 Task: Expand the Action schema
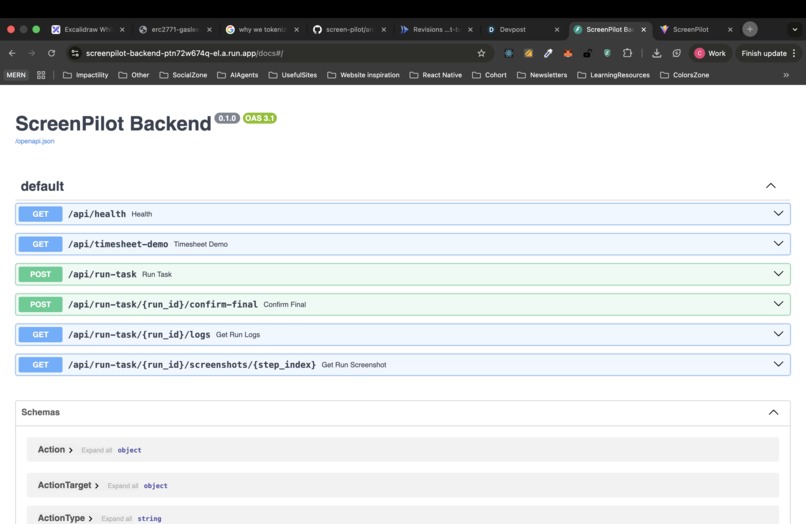(x=55, y=449)
